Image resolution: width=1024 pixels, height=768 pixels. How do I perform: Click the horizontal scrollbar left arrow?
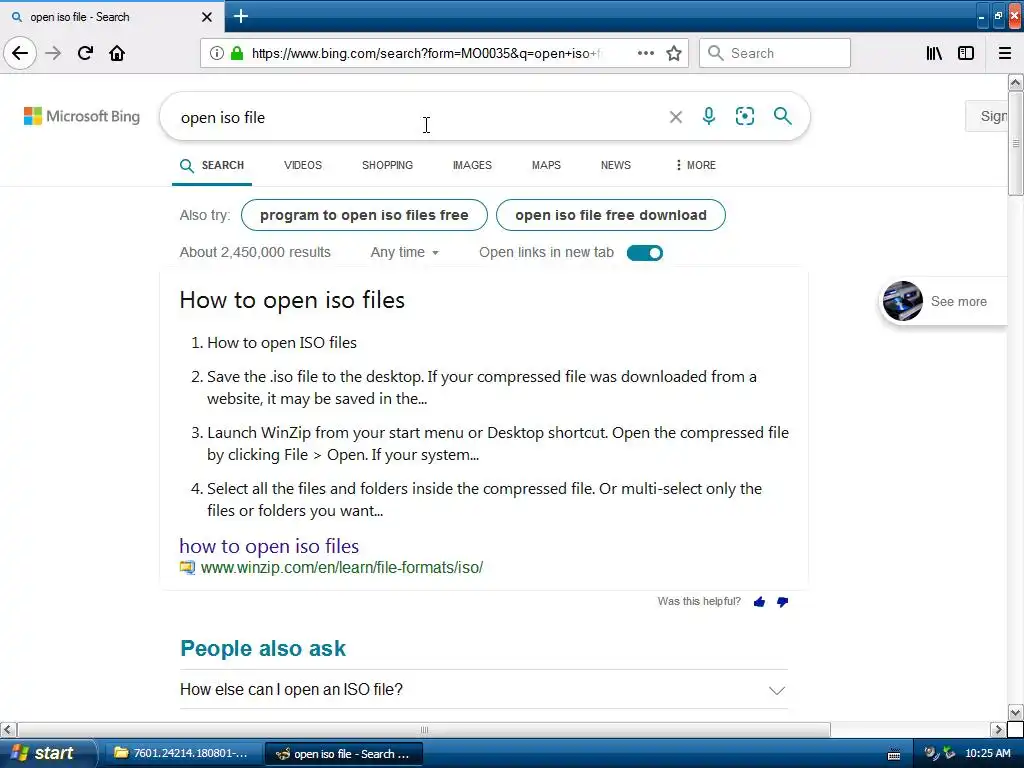(8, 729)
